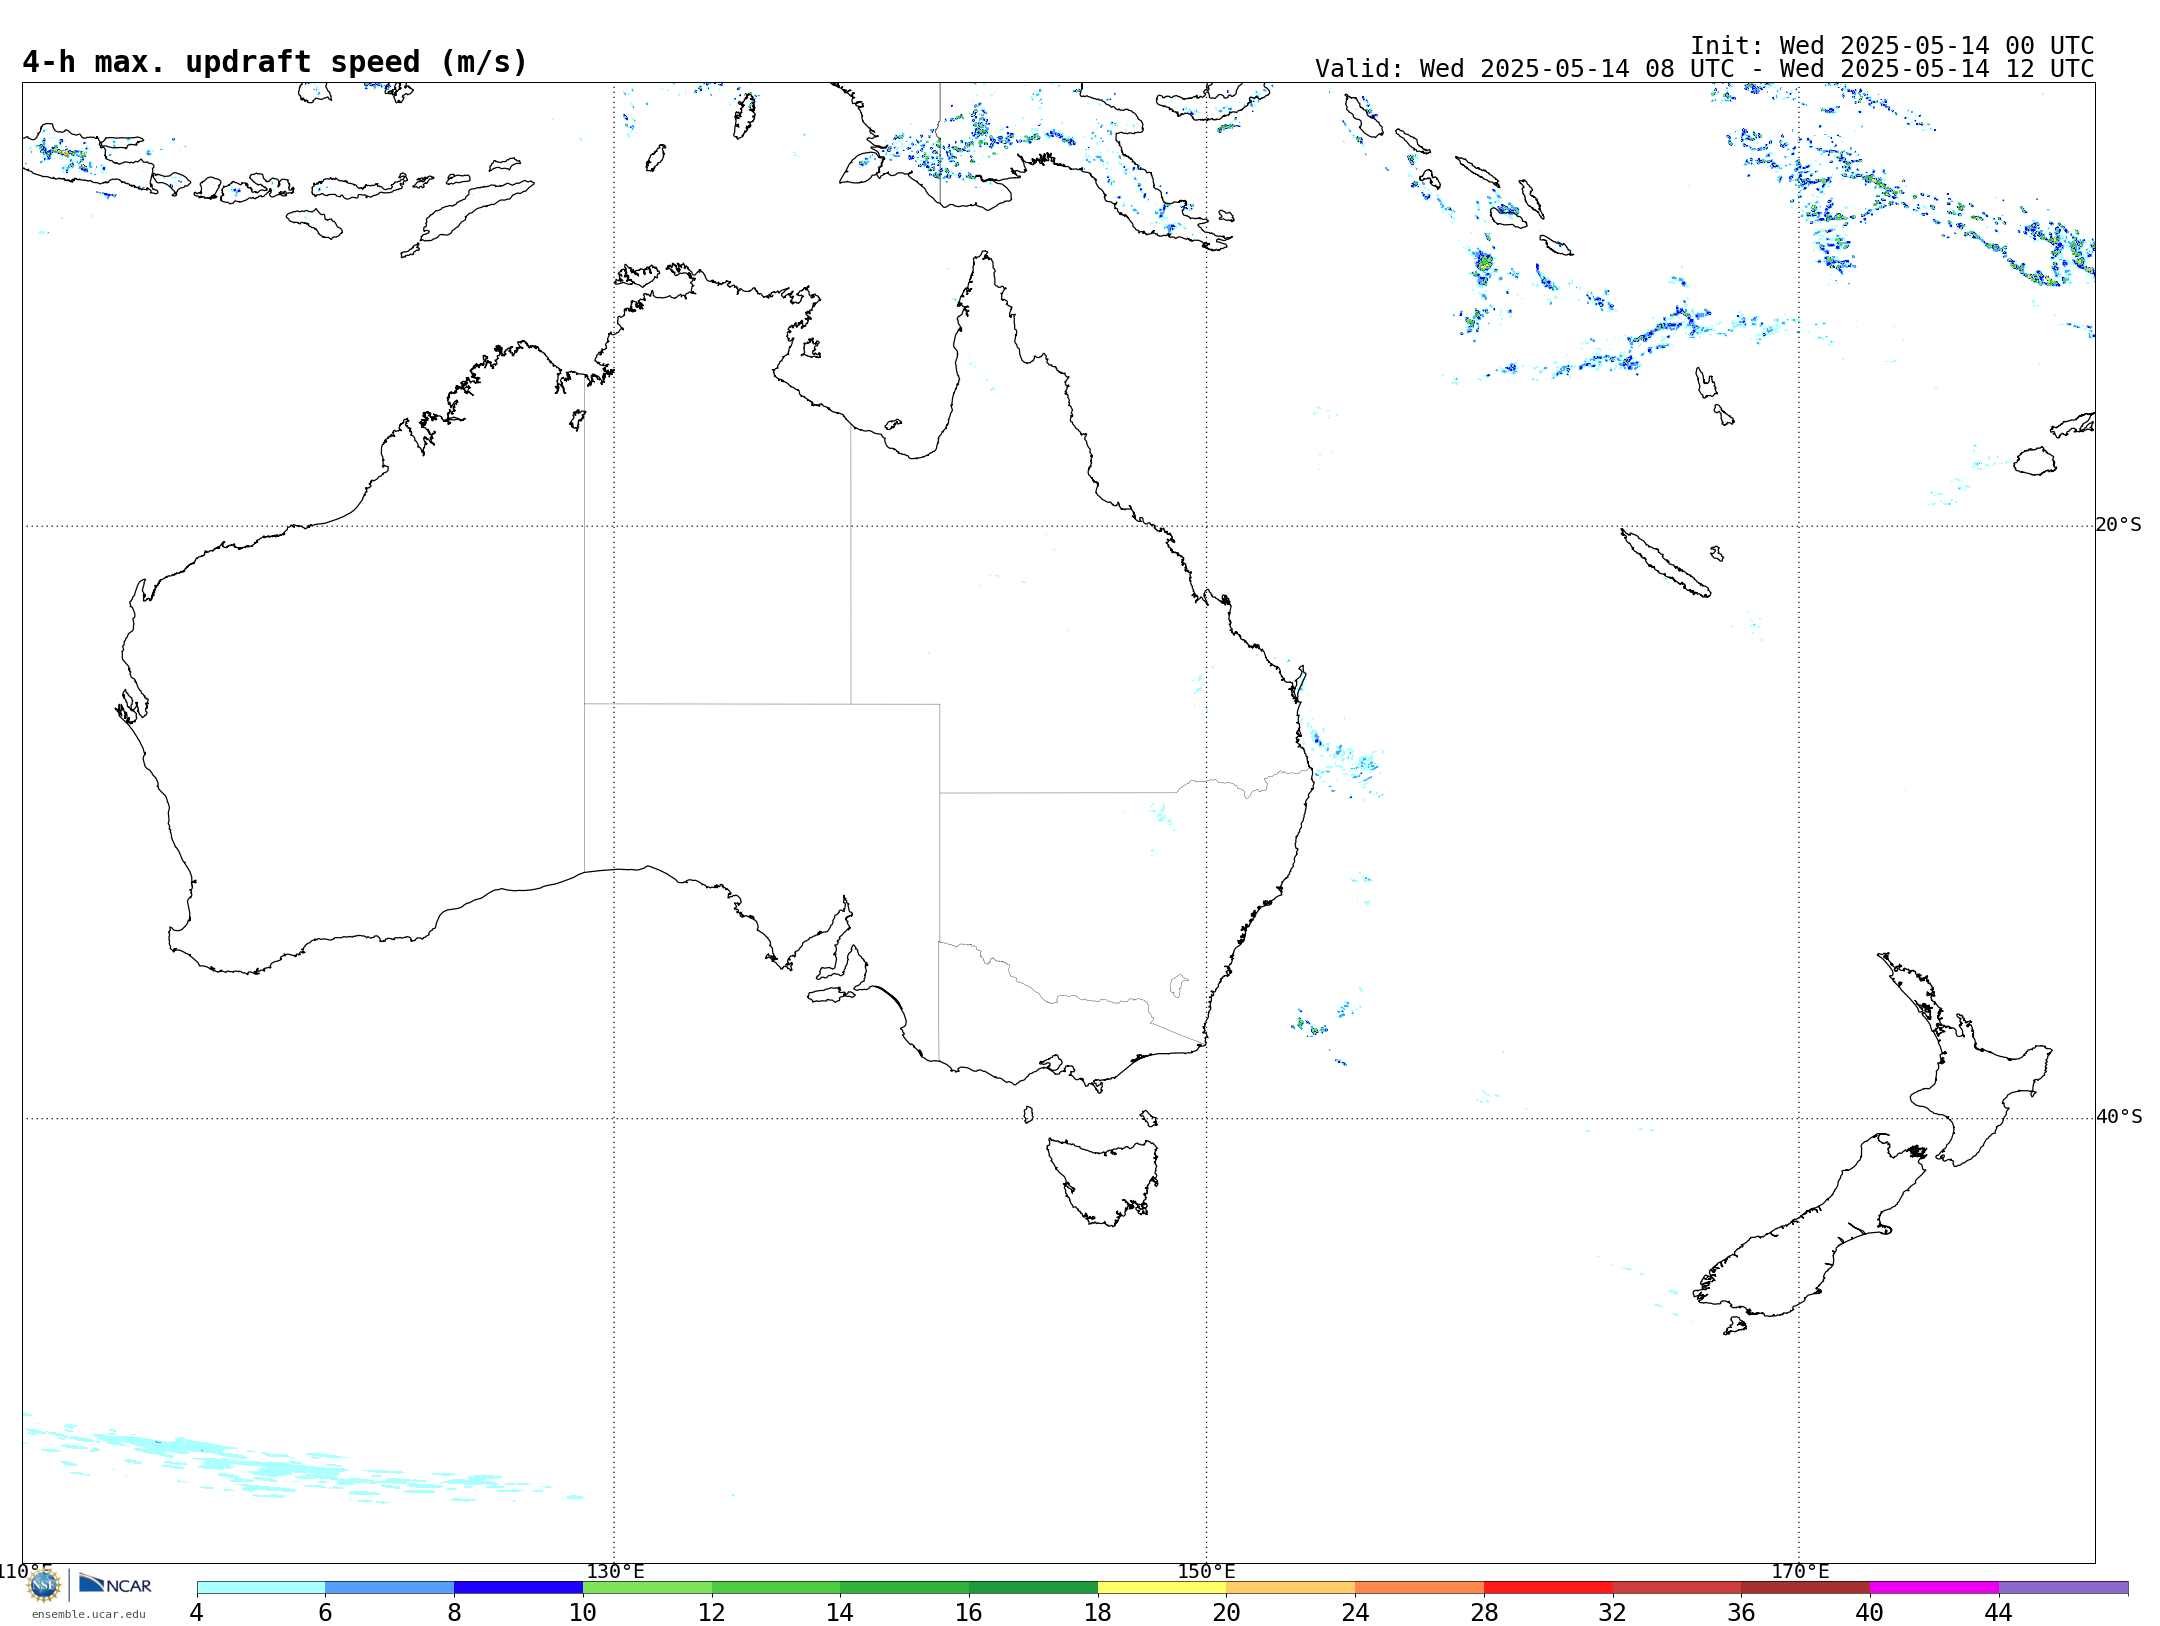This screenshot has height=1626, width=2160.
Task: Click the muted red 32–36 m/s swatch
Action: (x=1677, y=1587)
